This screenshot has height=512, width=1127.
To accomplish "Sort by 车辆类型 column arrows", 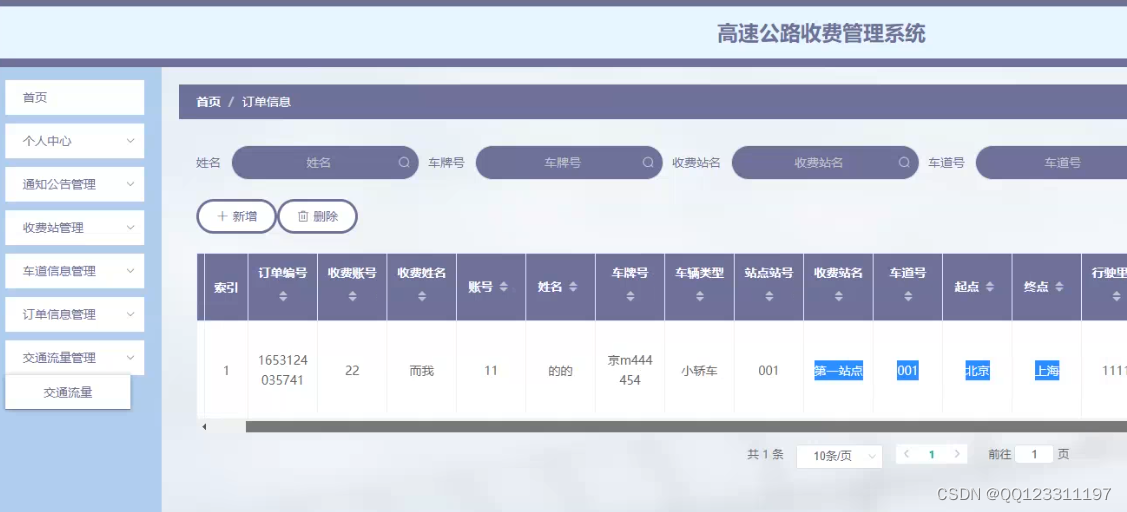I will pos(699,296).
